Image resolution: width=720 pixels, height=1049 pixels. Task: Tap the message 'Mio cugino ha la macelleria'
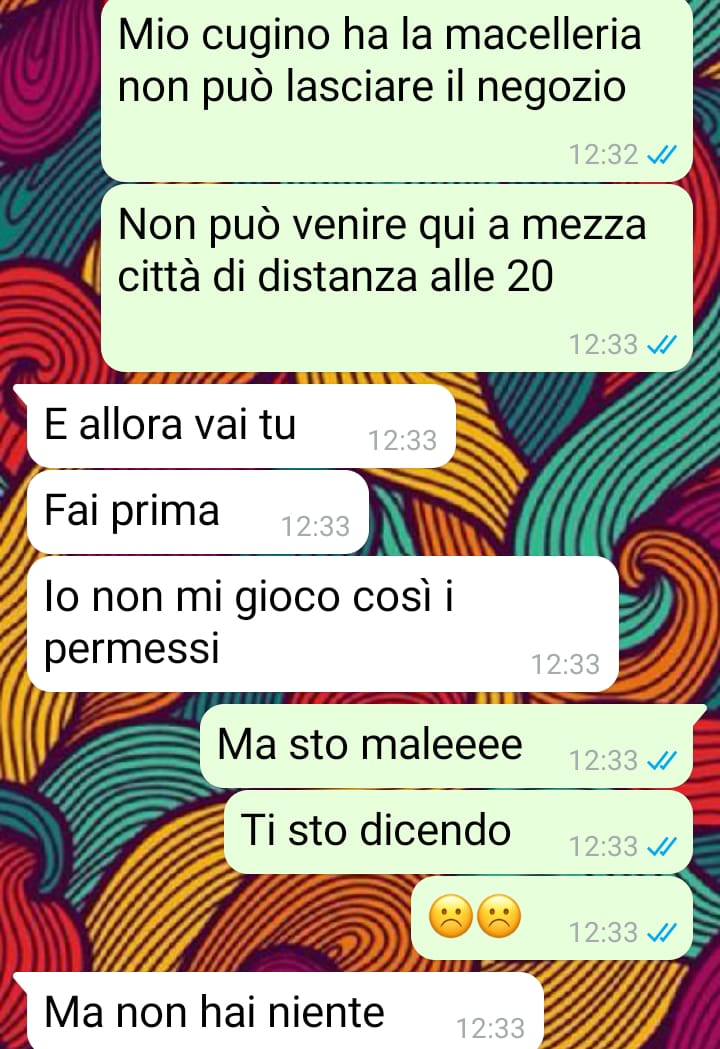pos(396,90)
